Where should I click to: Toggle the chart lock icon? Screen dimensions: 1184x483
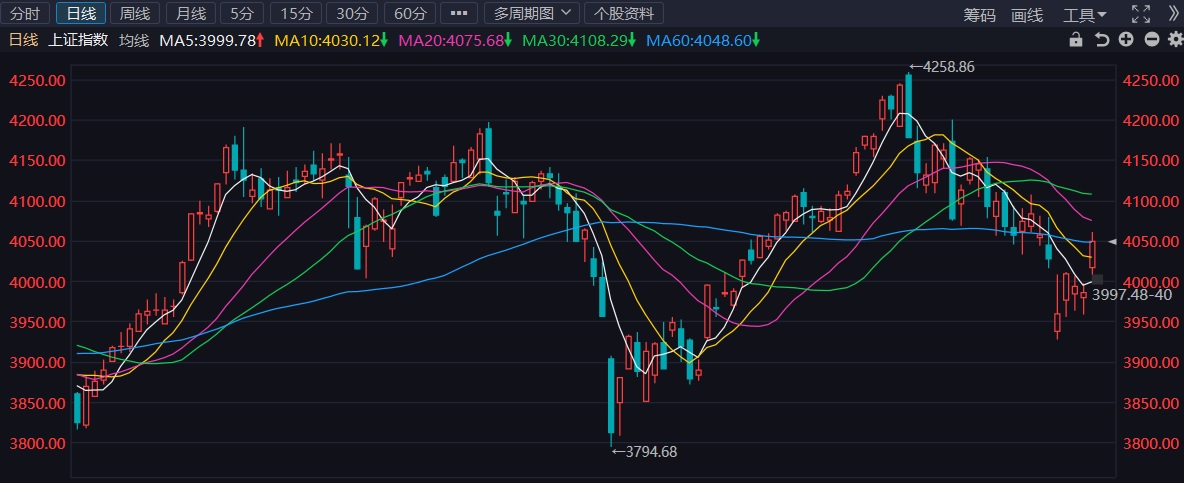coord(1076,41)
